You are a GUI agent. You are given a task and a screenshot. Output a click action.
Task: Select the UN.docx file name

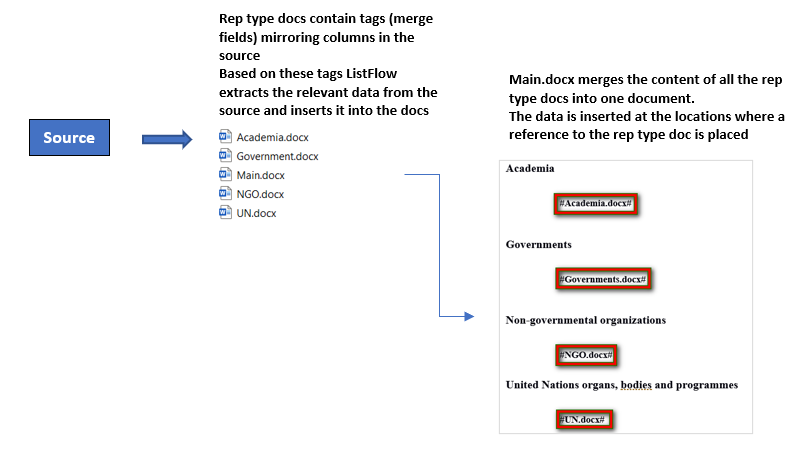pos(256,213)
